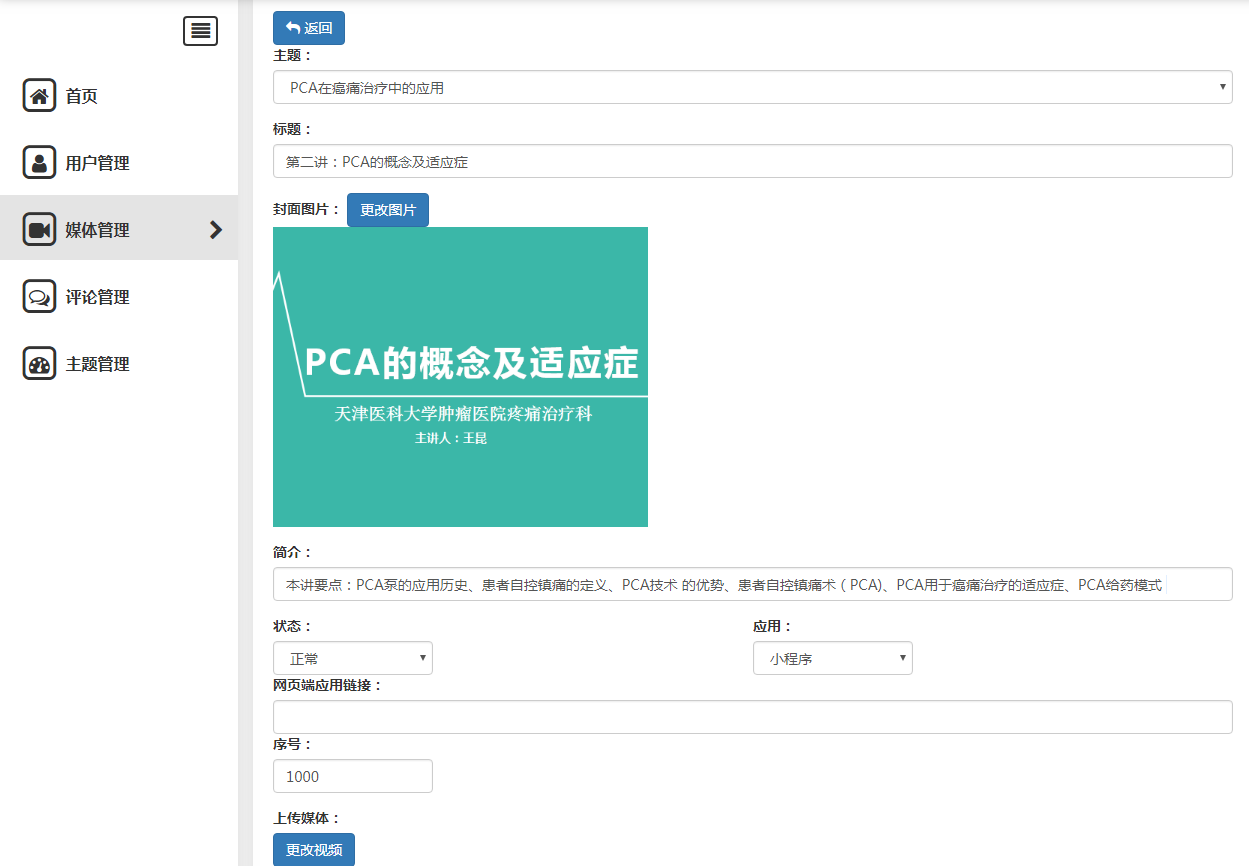Click the empty 网页端应用链接 field
Viewport: 1249px width, 866px height.
[752, 717]
